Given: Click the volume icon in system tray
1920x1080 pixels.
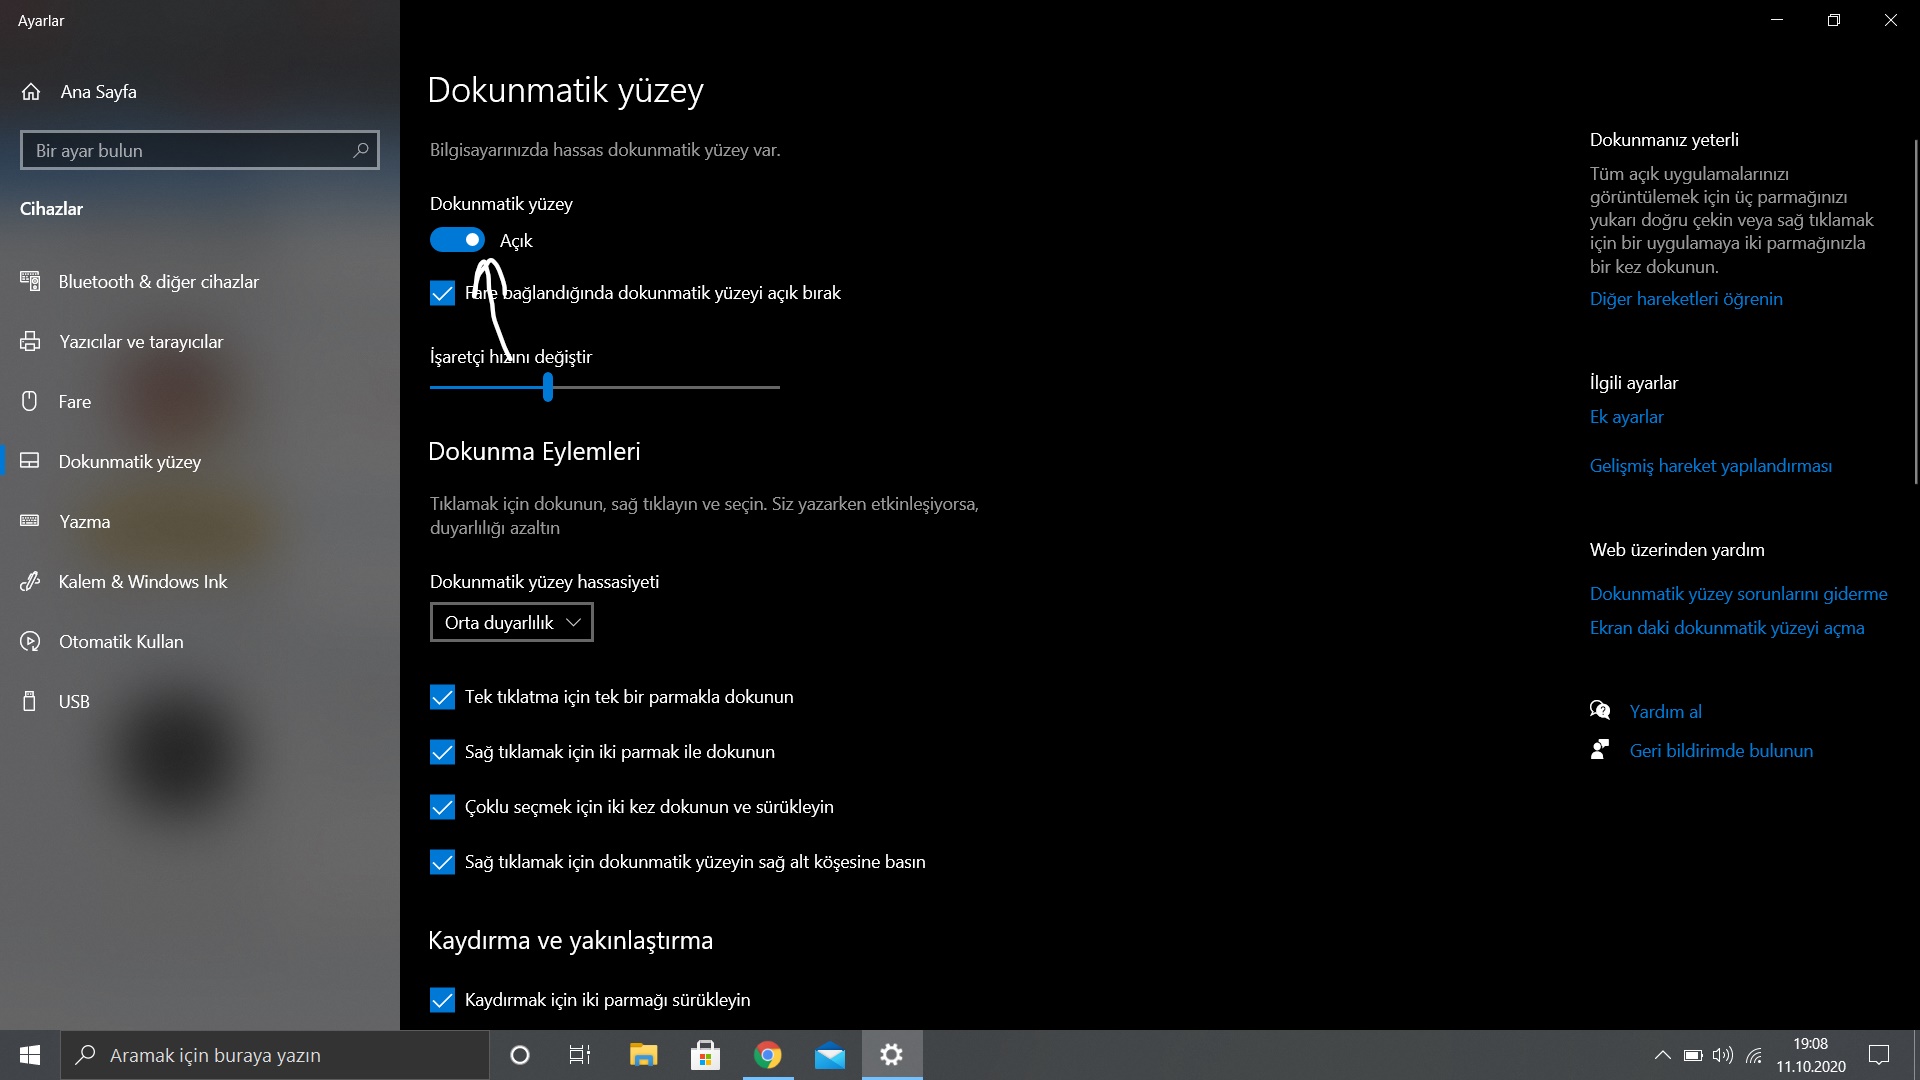Looking at the screenshot, I should 1722,1055.
